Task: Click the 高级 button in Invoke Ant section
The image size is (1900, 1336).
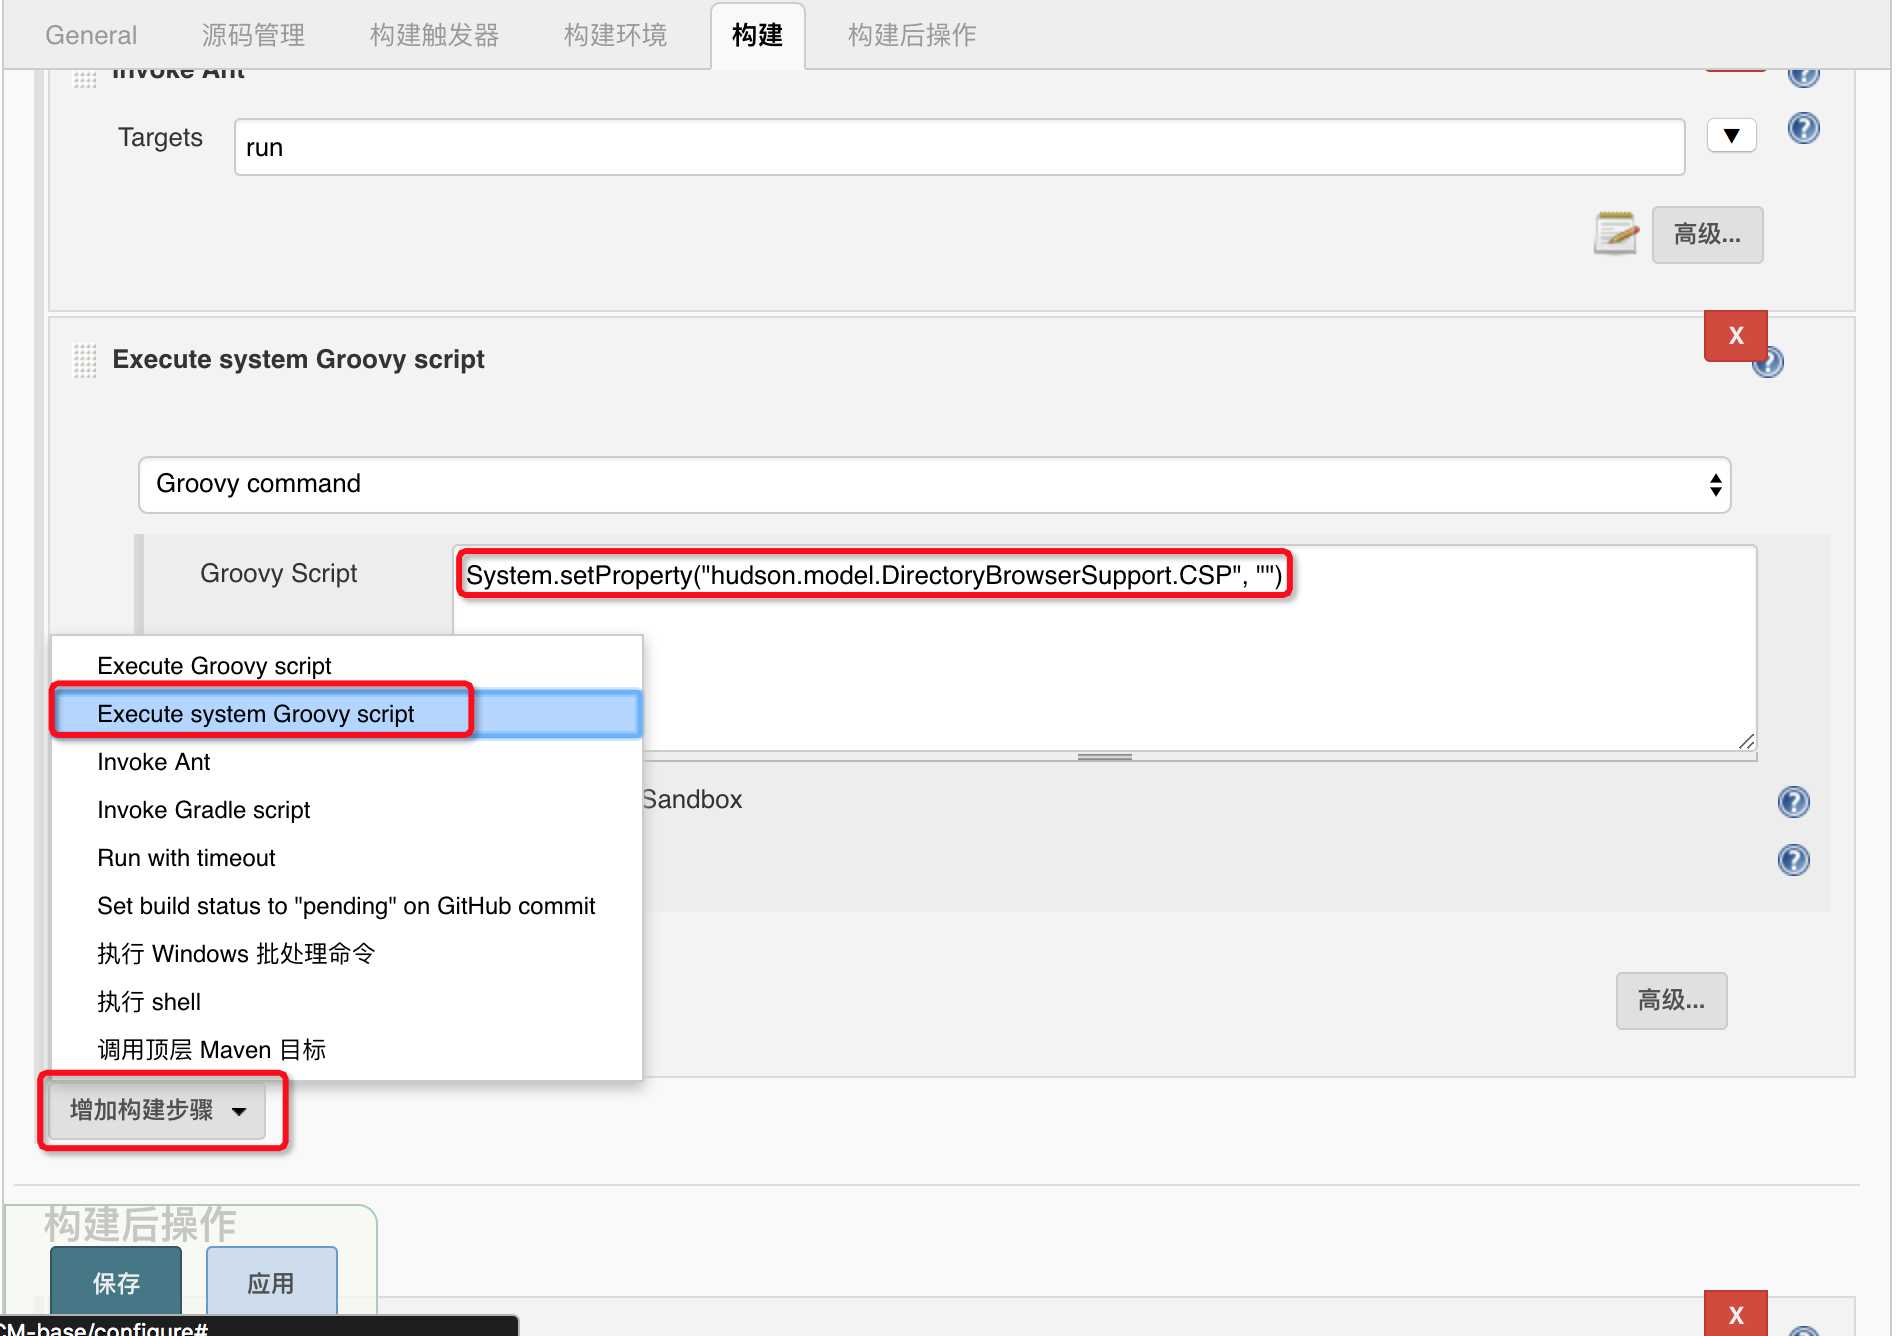Action: pos(1707,235)
